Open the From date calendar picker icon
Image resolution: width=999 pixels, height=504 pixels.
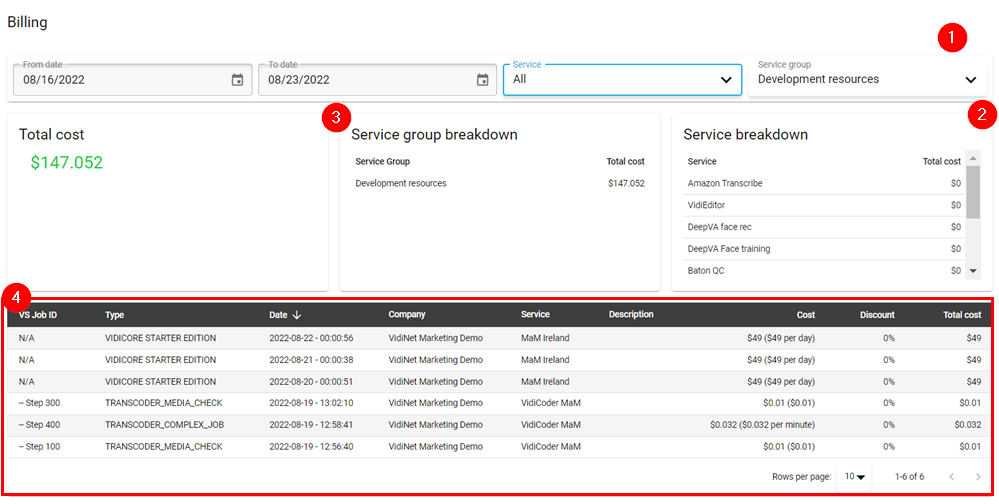tap(237, 80)
